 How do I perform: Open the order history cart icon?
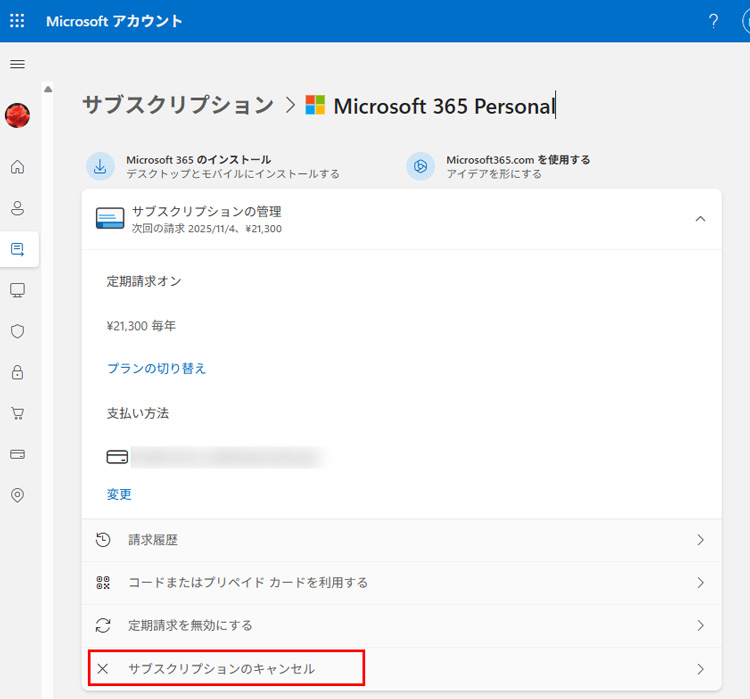pyautogui.click(x=18, y=413)
